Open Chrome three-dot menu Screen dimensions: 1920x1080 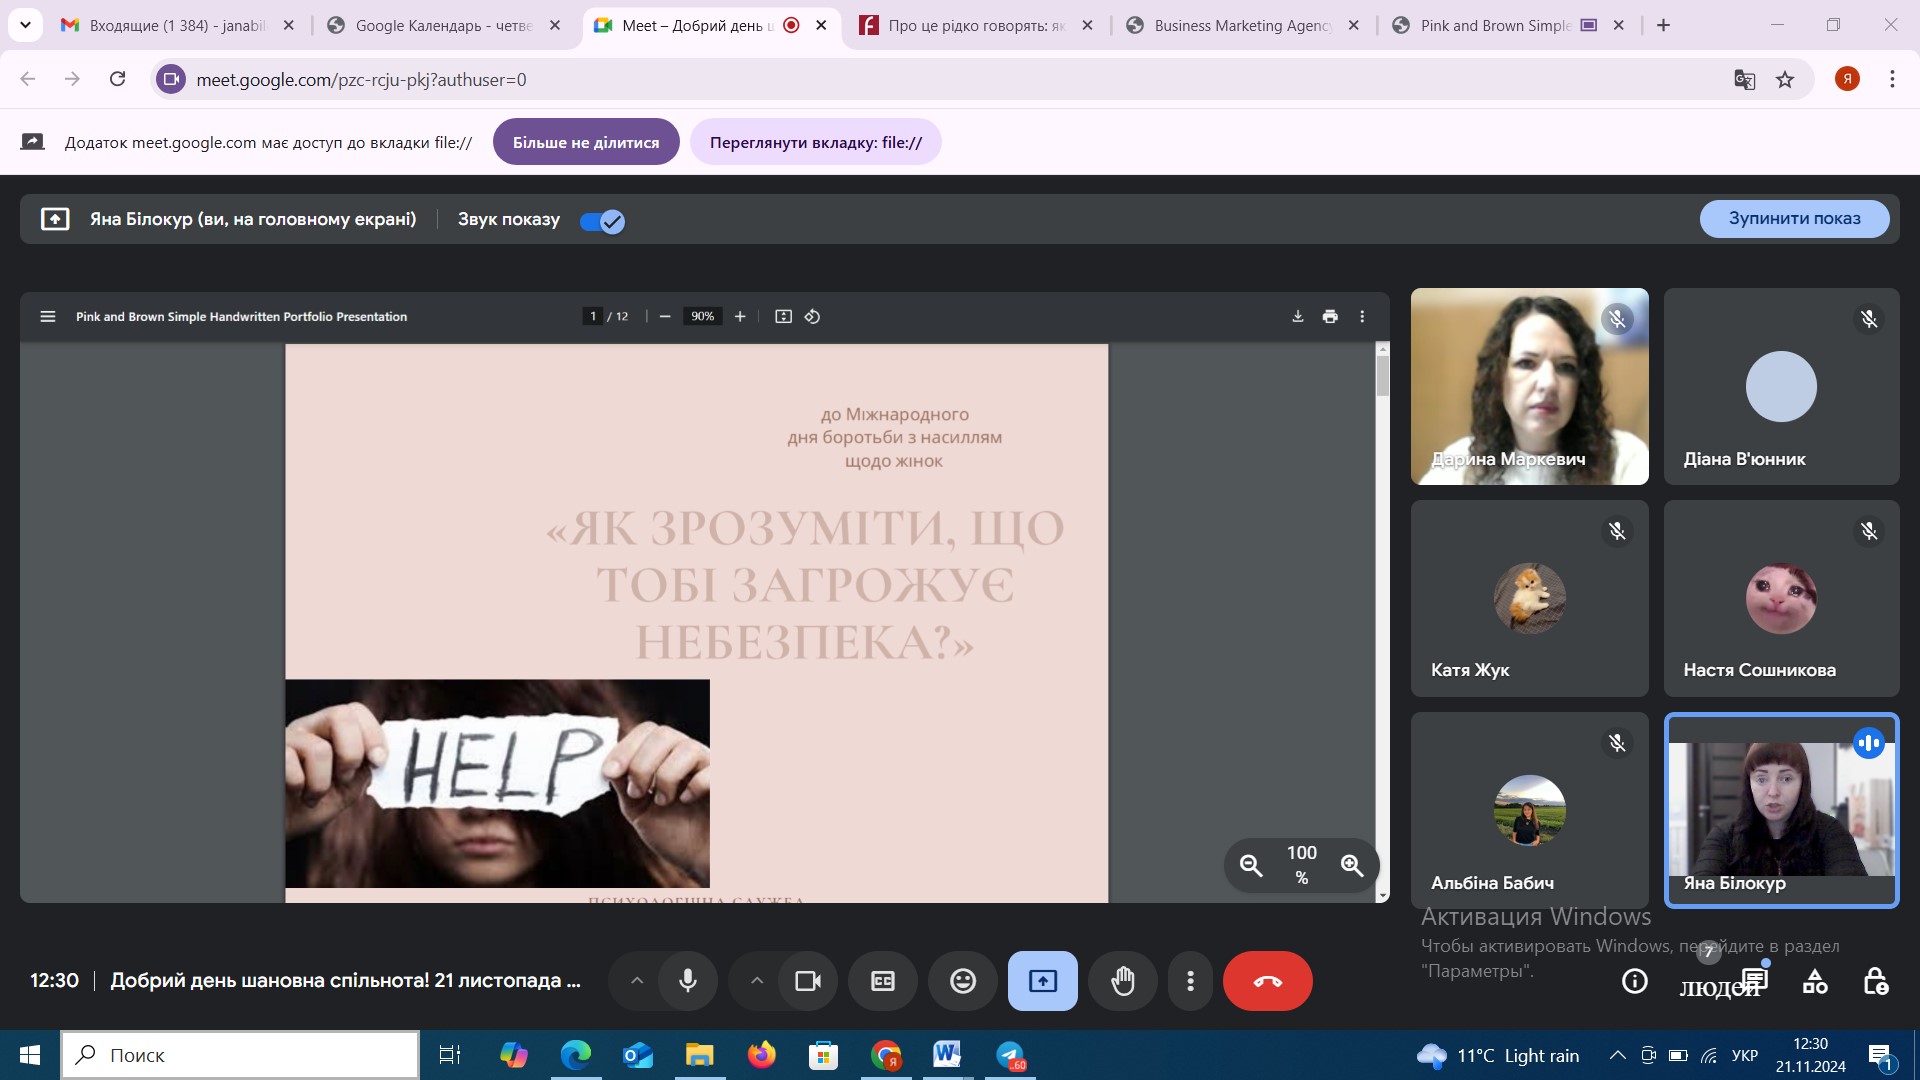click(x=1892, y=79)
